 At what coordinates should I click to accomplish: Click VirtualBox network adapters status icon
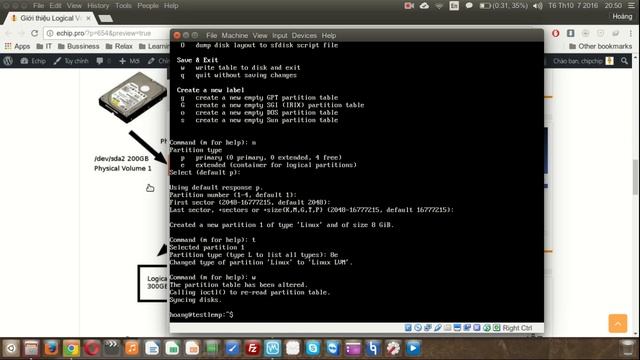tap(428, 328)
